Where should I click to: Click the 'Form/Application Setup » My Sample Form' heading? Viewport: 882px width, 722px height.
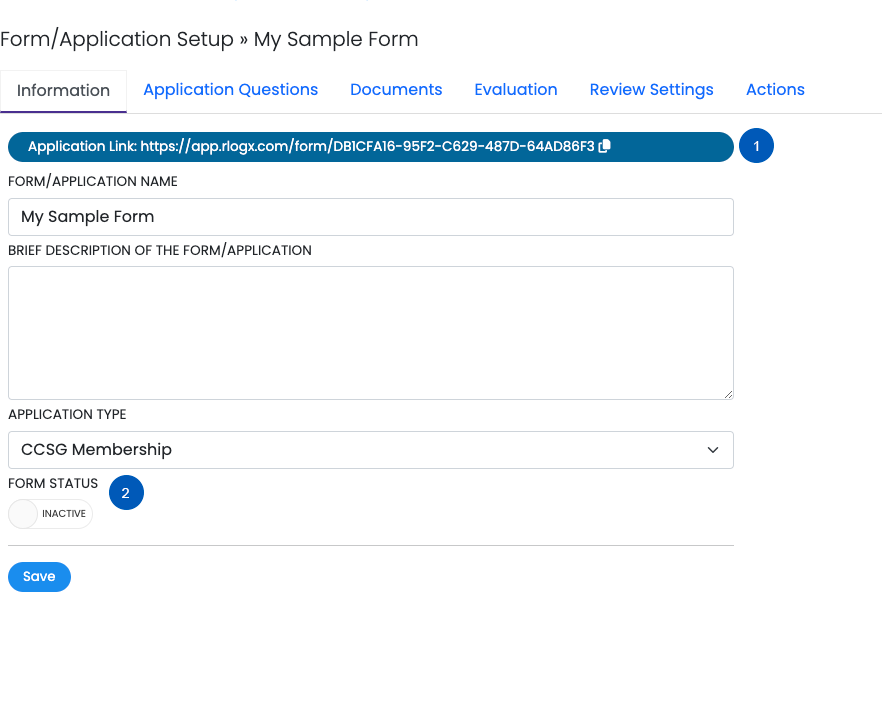209,39
